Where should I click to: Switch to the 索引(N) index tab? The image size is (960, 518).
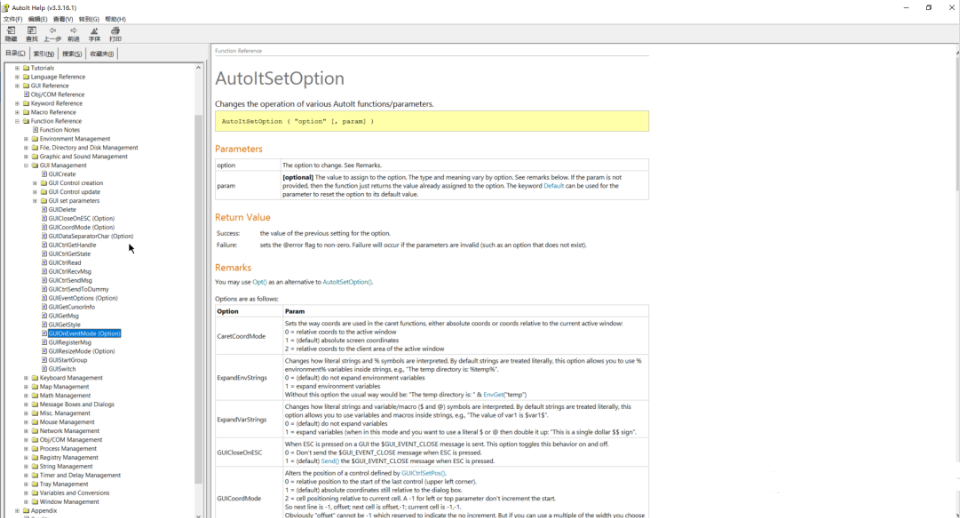tap(43, 54)
